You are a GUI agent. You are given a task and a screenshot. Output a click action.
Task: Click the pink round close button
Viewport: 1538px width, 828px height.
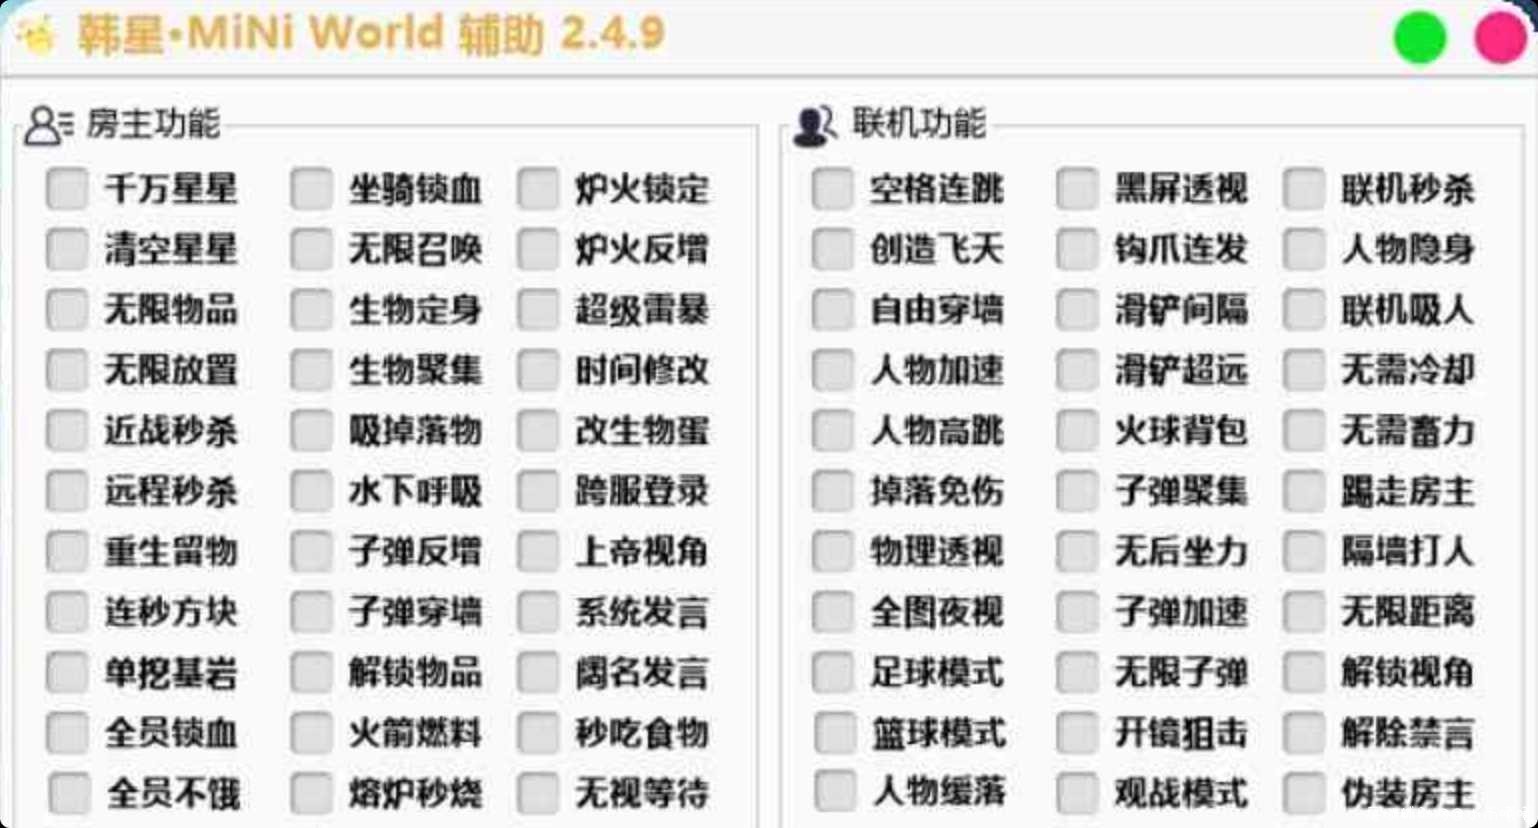[x=1501, y=38]
